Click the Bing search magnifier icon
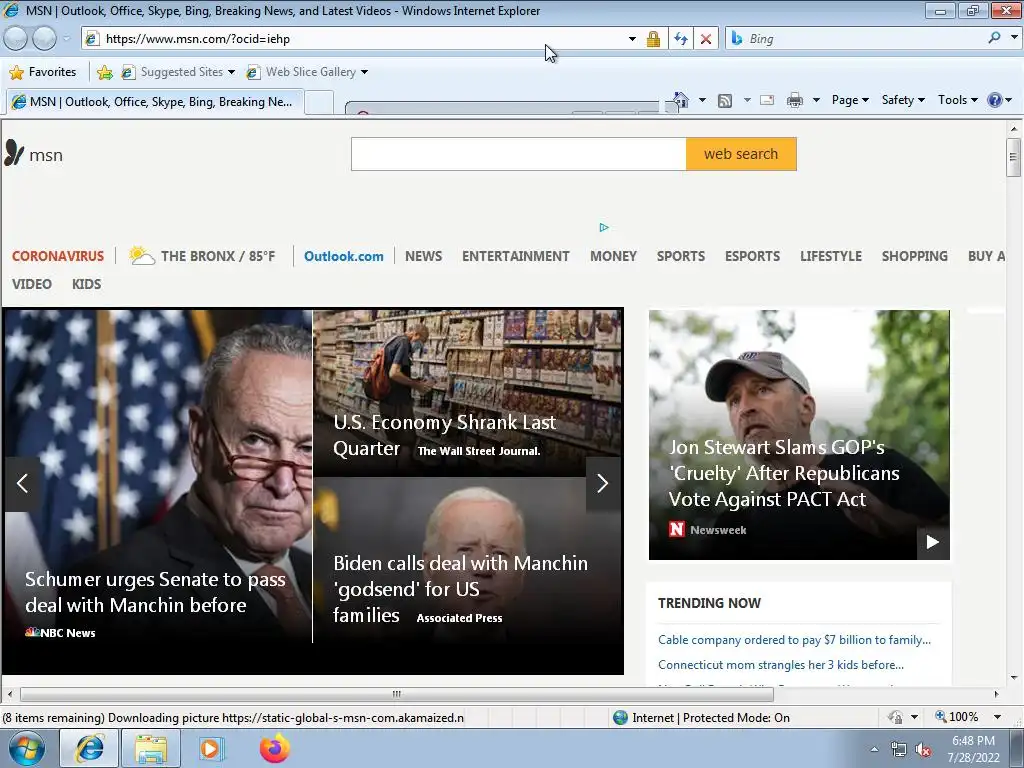This screenshot has width=1024, height=768. tap(994, 38)
